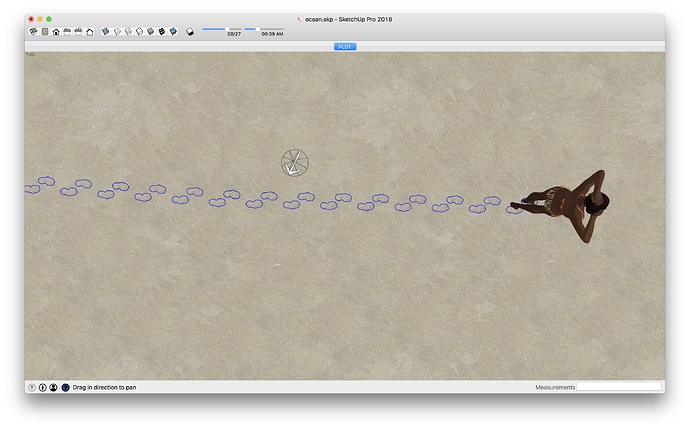Image resolution: width=690 pixels, height=428 pixels.
Task: Switch to Iso view
Action: (33, 31)
